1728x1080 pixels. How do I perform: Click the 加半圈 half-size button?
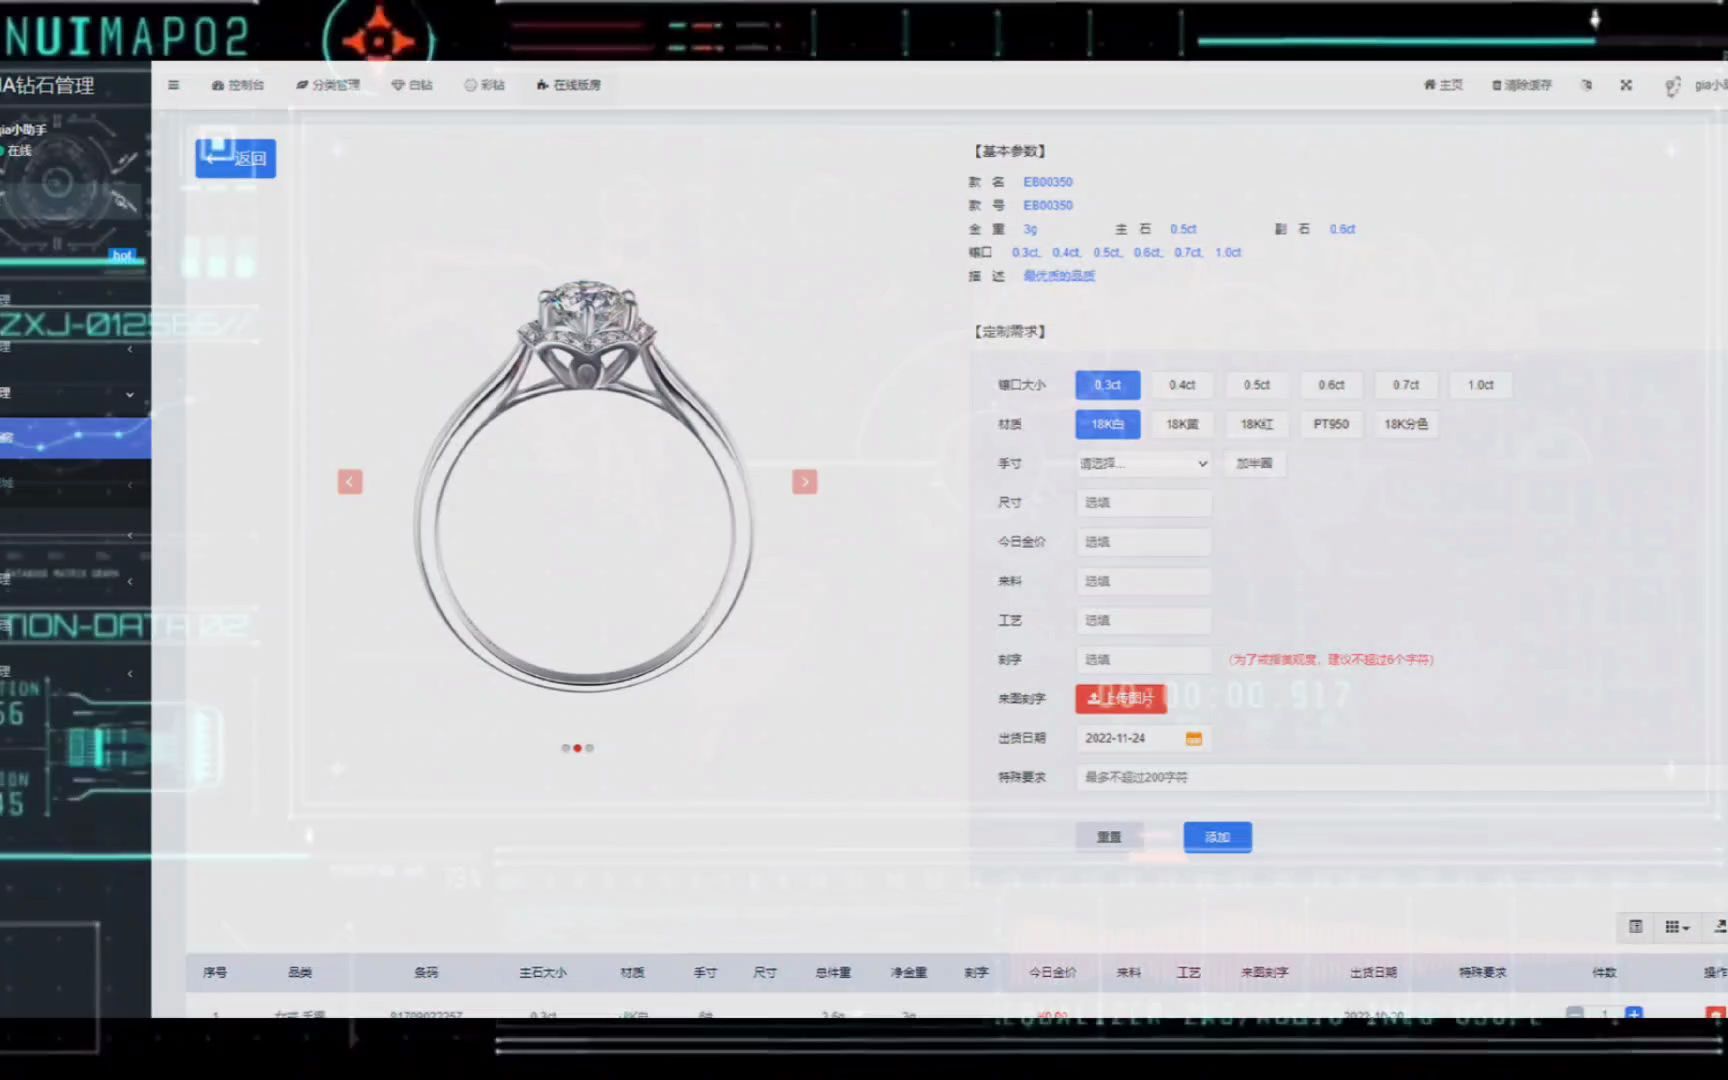(x=1254, y=464)
